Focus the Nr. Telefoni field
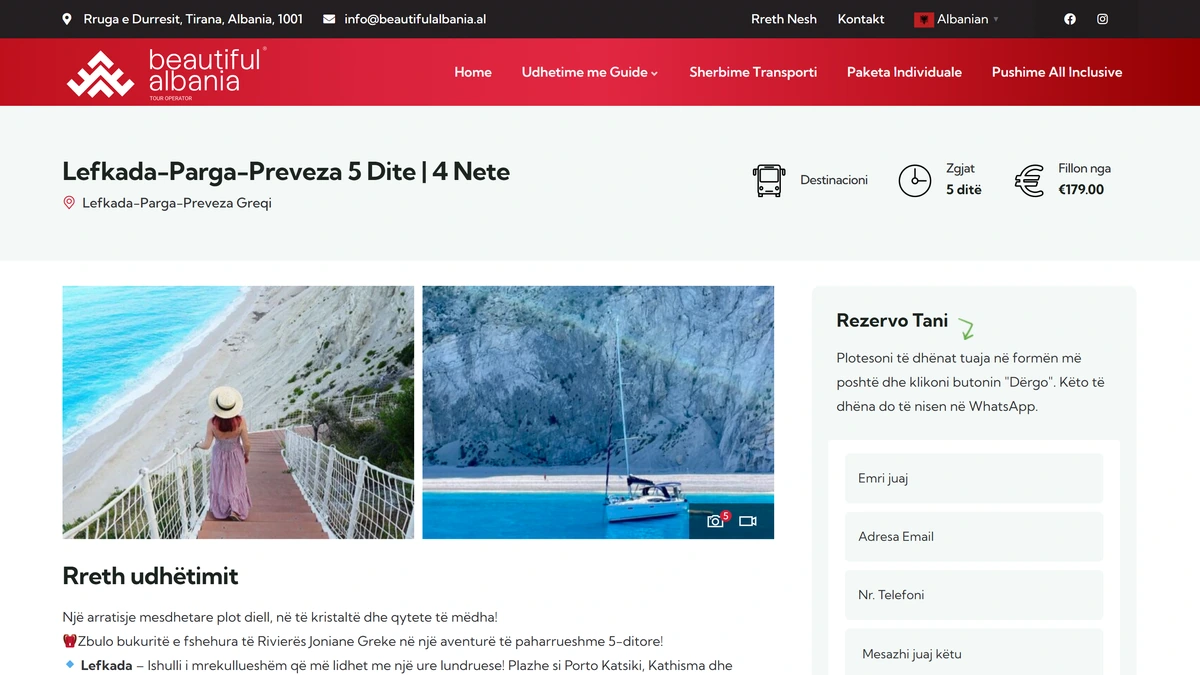Screen dimensions: 1200x675 pyautogui.click(x=974, y=594)
